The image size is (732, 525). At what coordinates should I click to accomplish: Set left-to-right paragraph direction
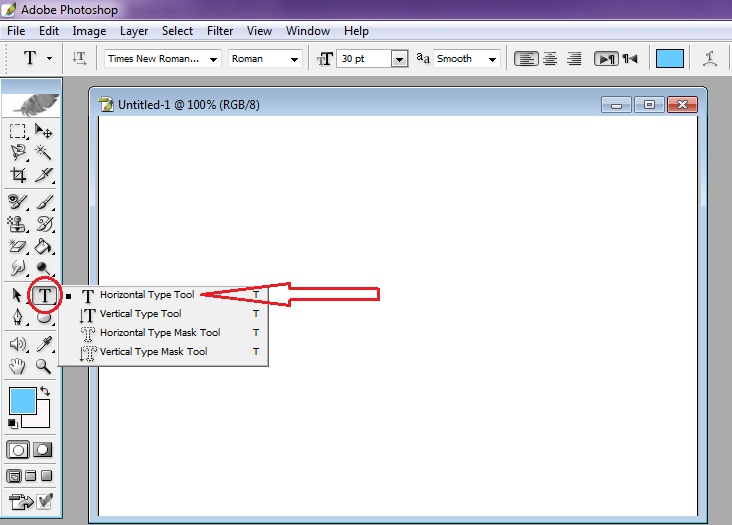tap(606, 59)
